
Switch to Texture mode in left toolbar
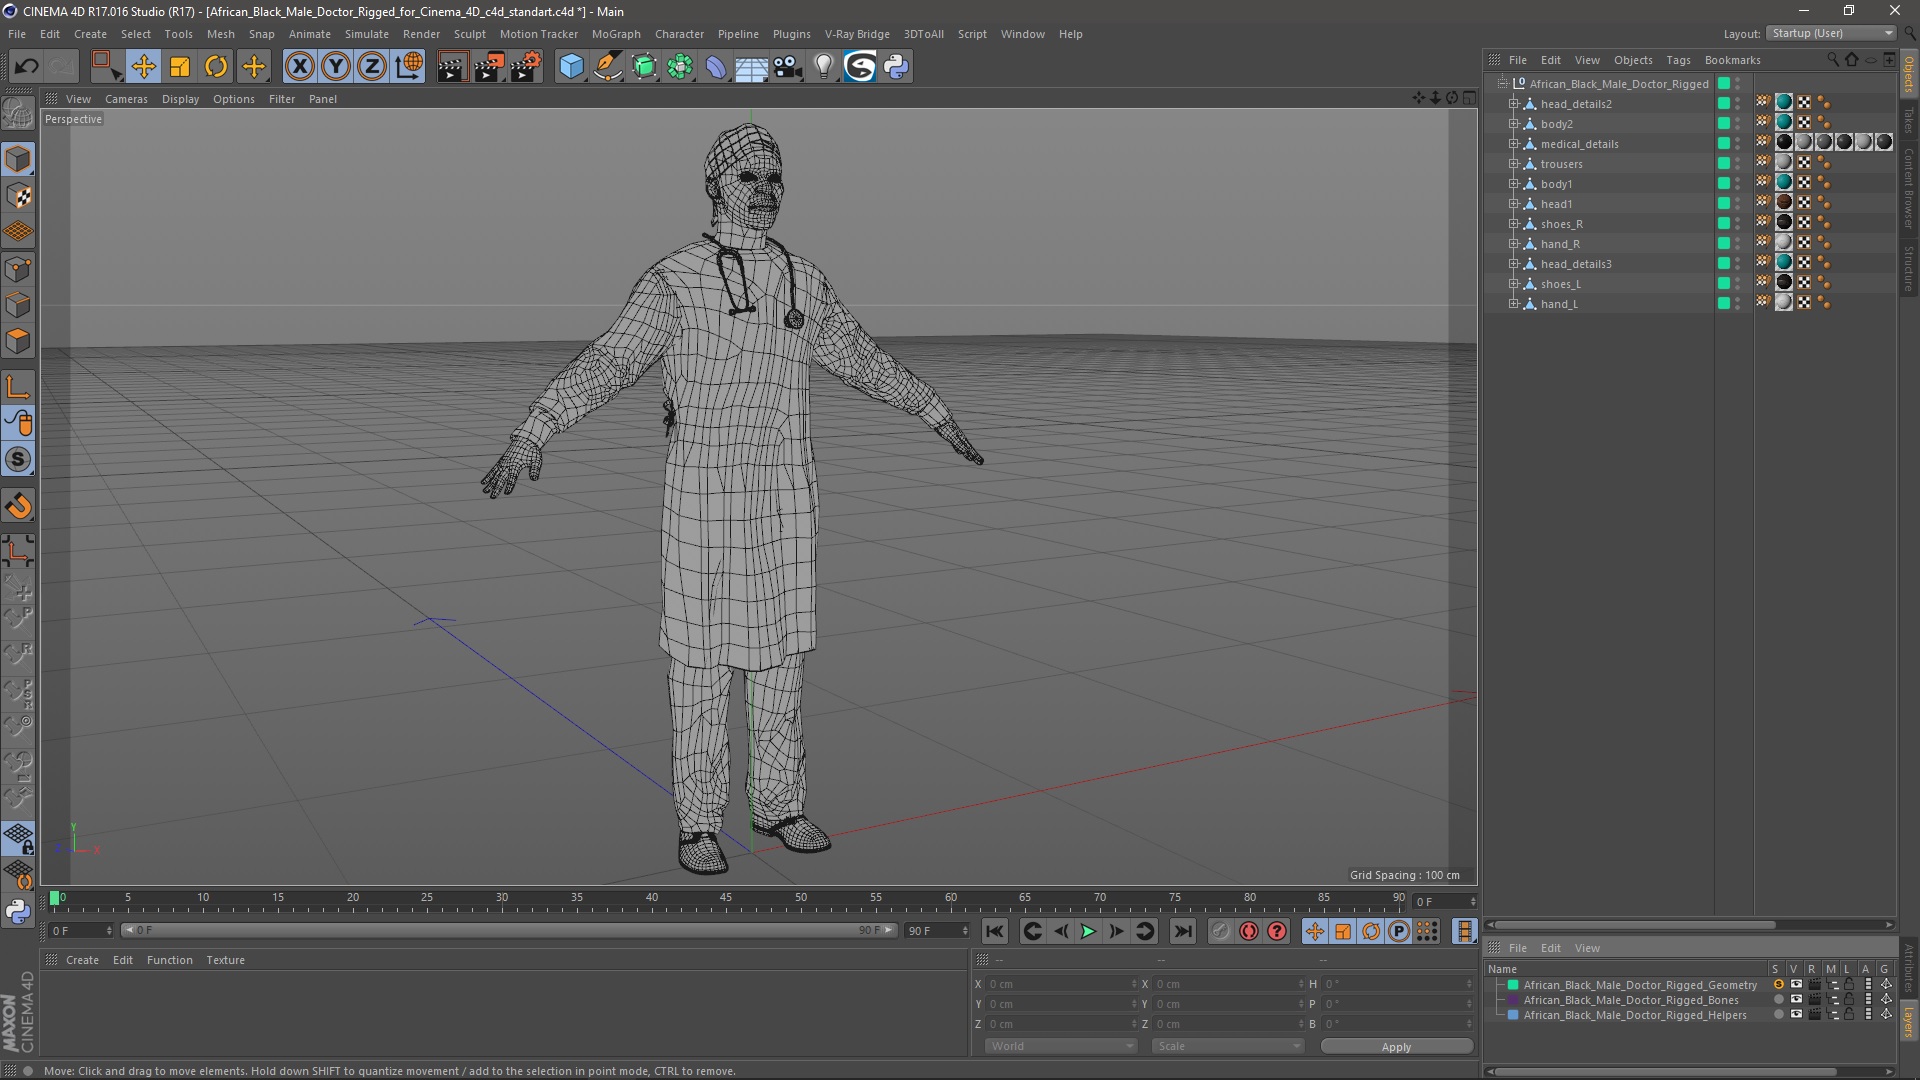18,196
